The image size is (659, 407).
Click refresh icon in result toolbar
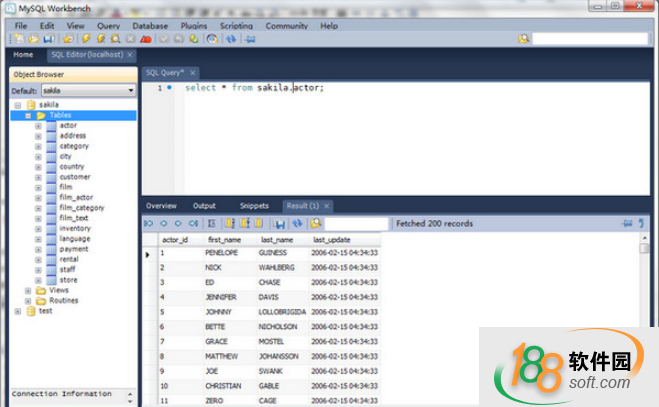point(299,223)
